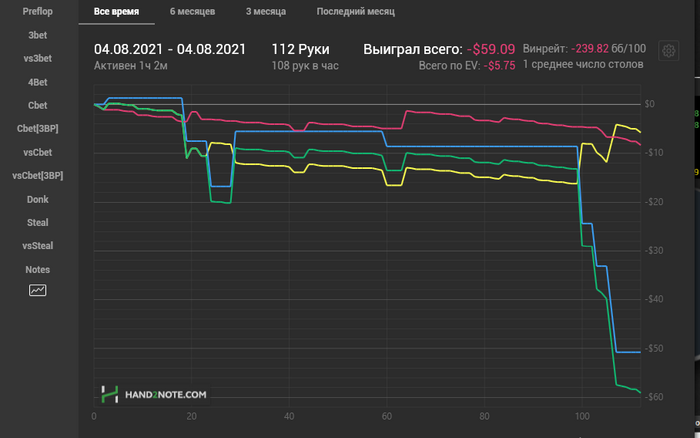Open the 3bet stats section

pos(38,35)
